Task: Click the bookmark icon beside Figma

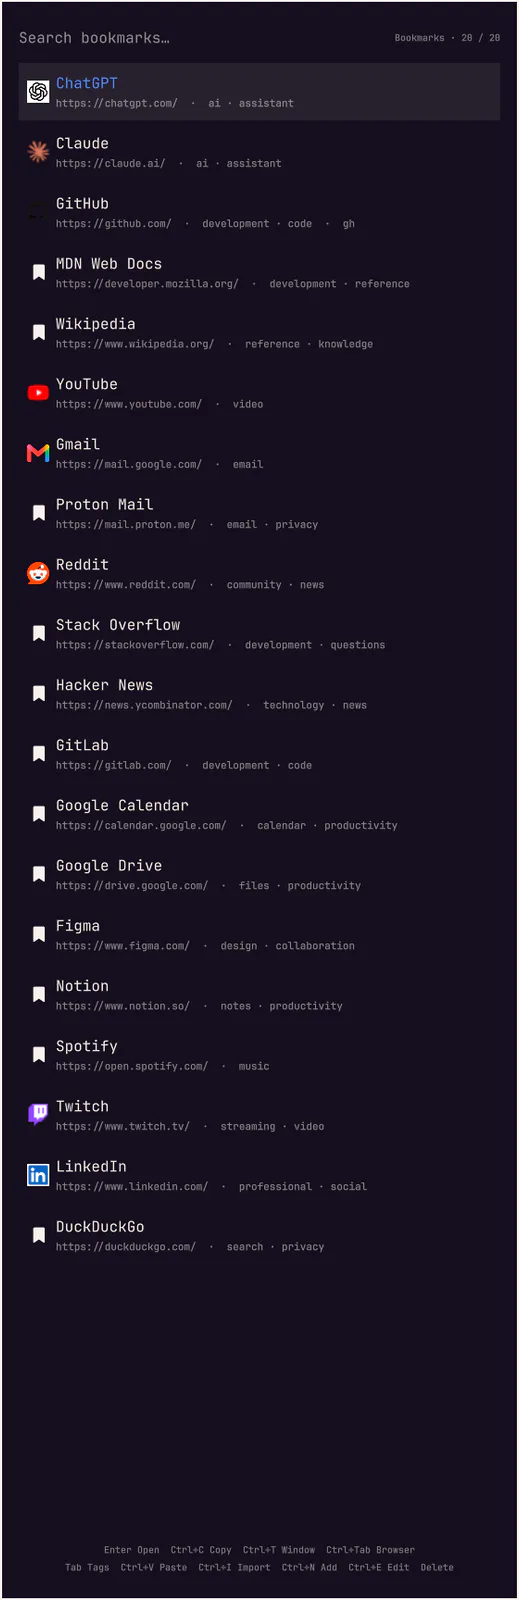Action: tap(39, 934)
